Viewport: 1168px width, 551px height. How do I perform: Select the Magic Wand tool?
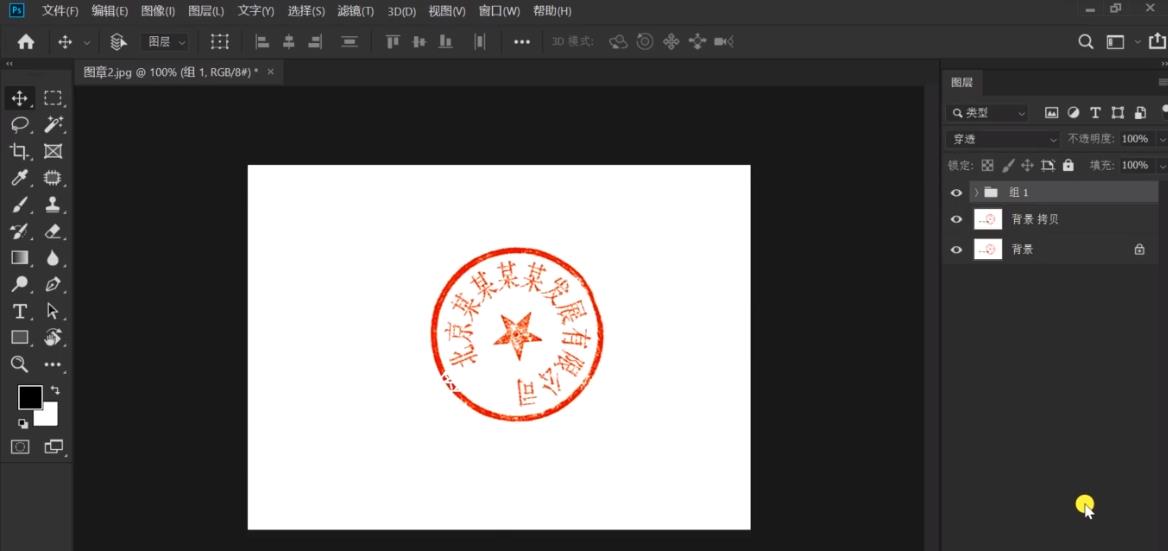point(52,124)
